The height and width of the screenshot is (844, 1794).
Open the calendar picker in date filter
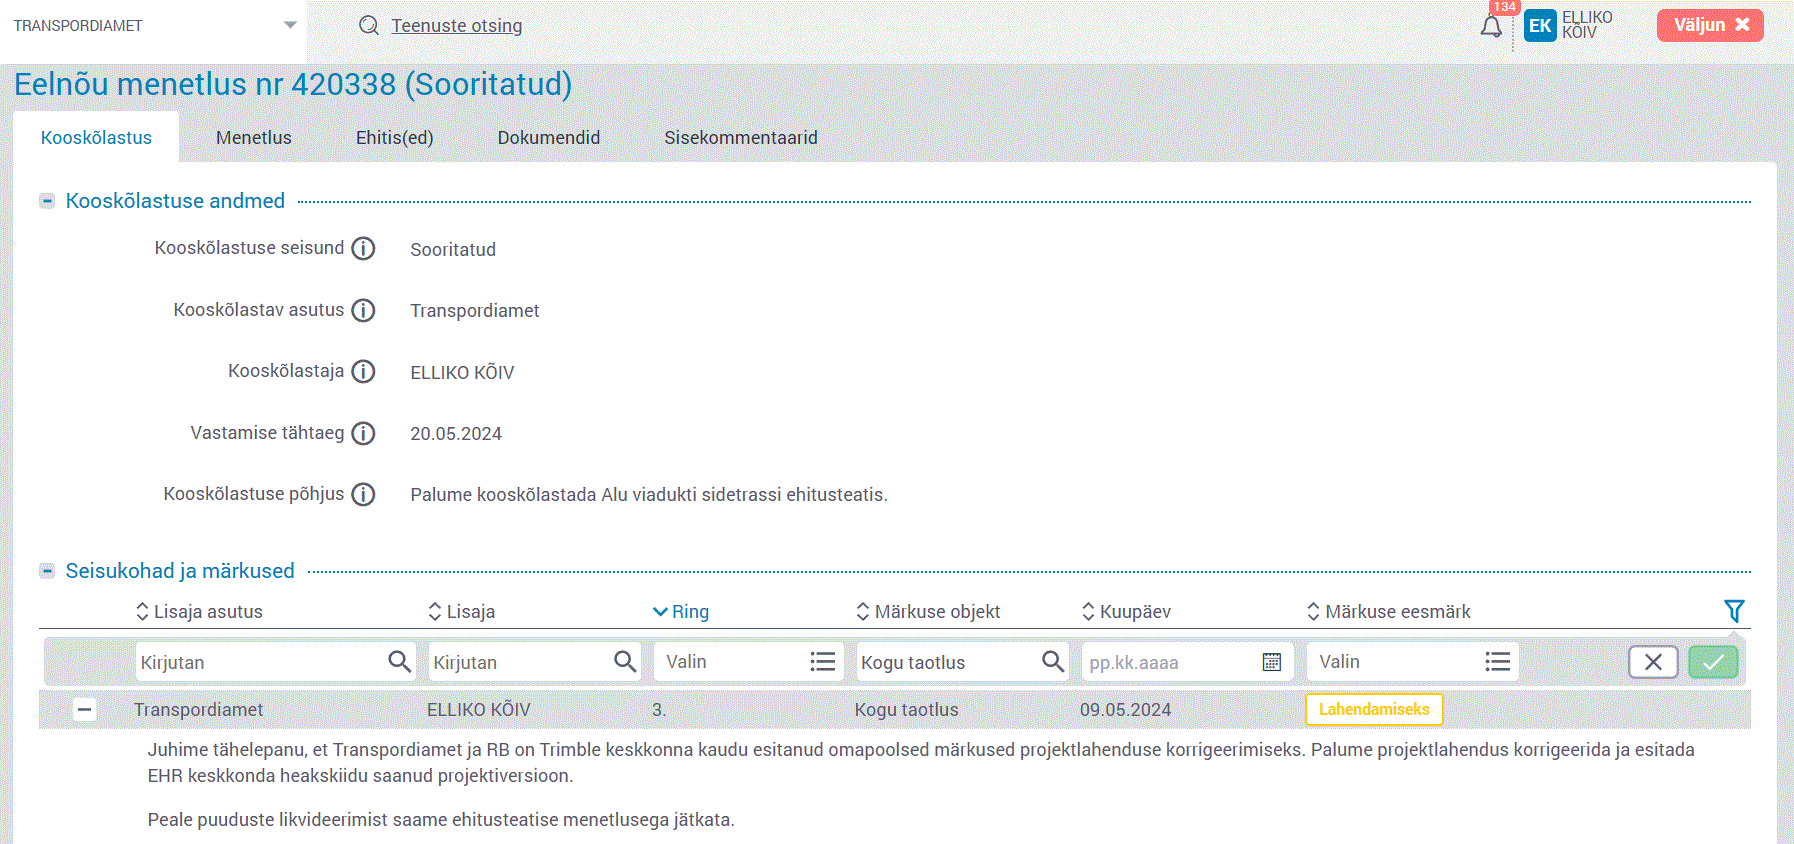(1272, 662)
